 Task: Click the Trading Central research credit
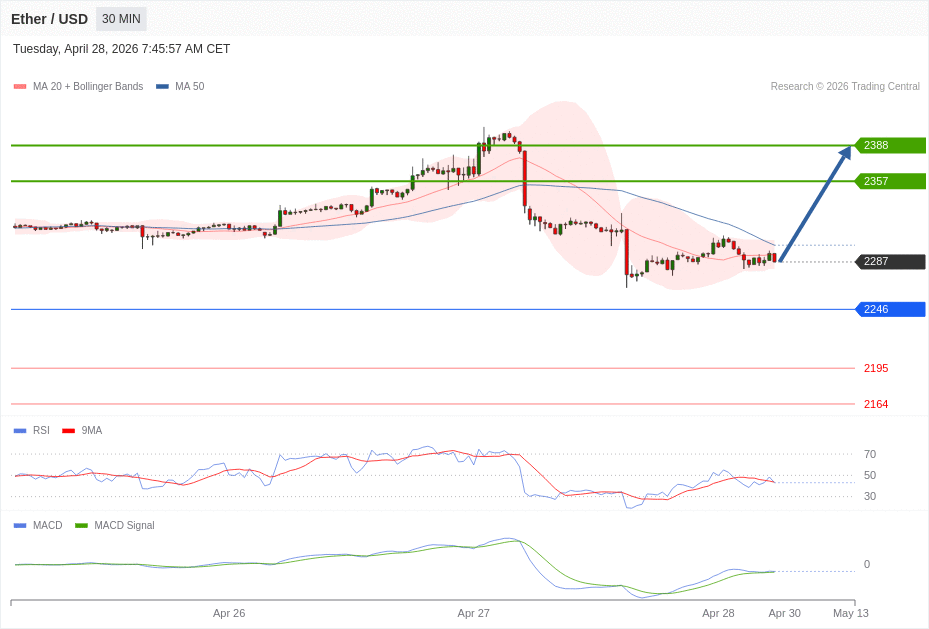845,87
